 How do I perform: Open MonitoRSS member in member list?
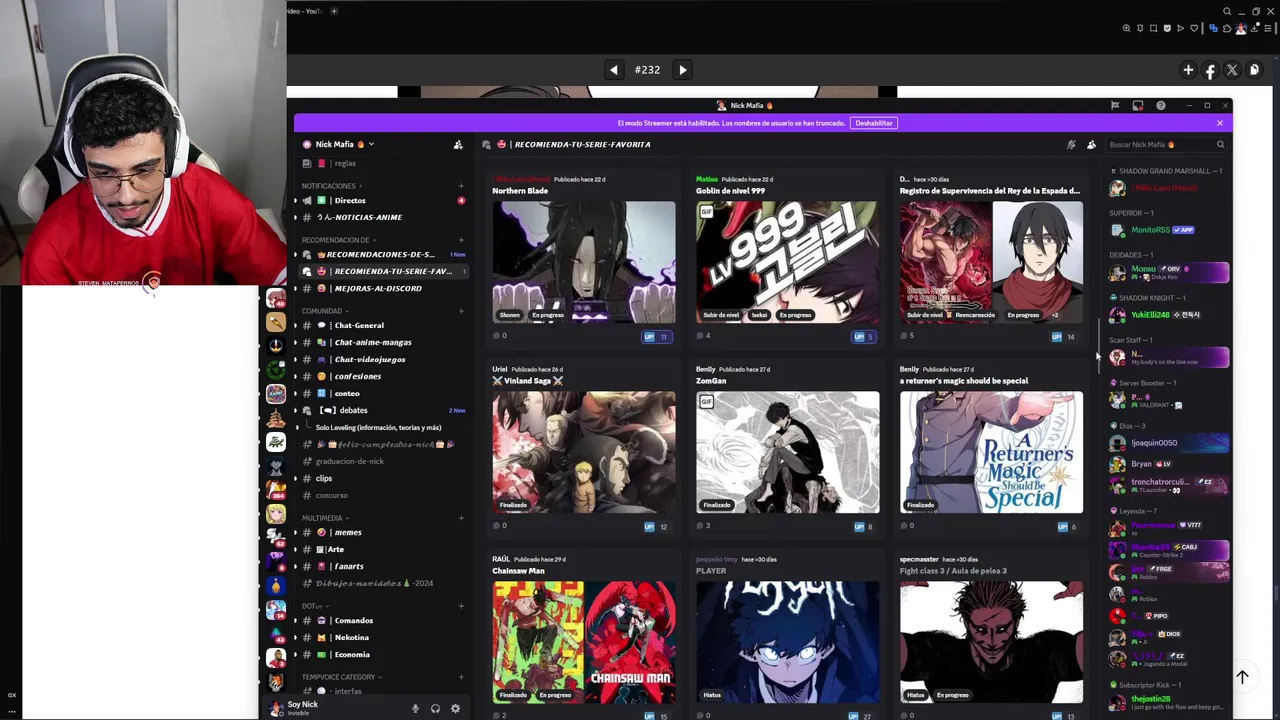1168,229
